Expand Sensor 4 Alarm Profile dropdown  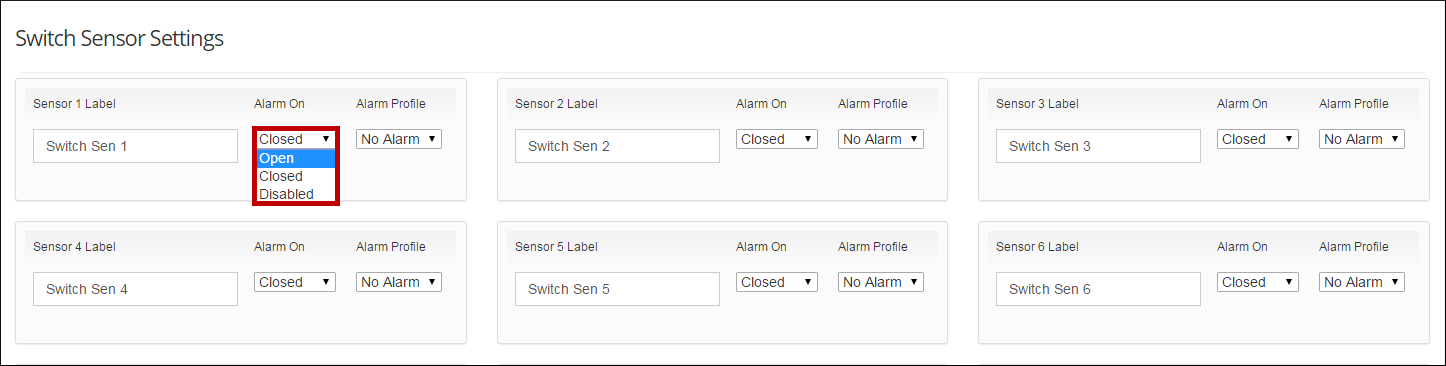(x=399, y=282)
